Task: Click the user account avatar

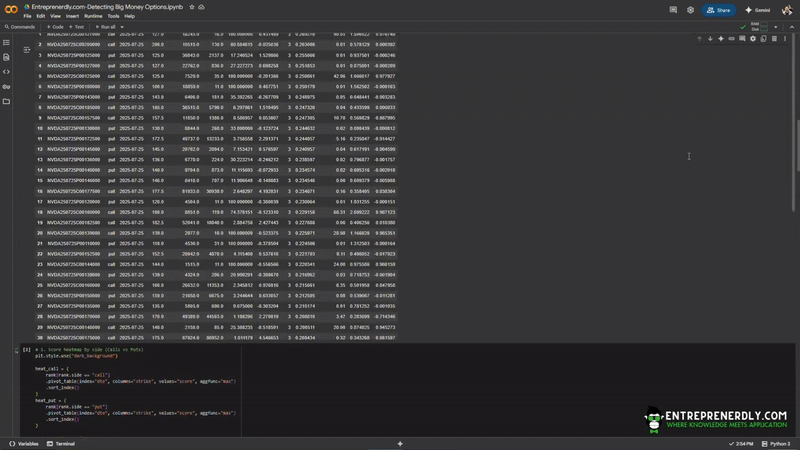Action: (787, 10)
